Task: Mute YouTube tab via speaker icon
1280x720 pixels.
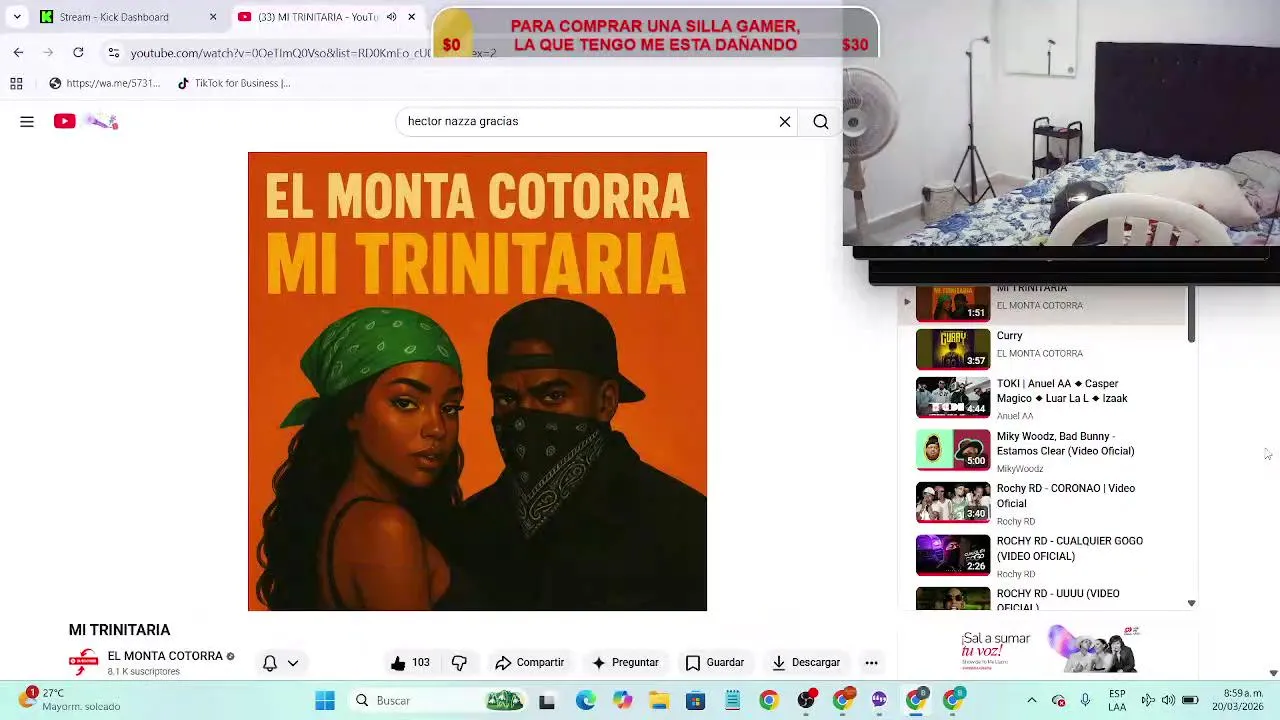Action: click(x=391, y=17)
